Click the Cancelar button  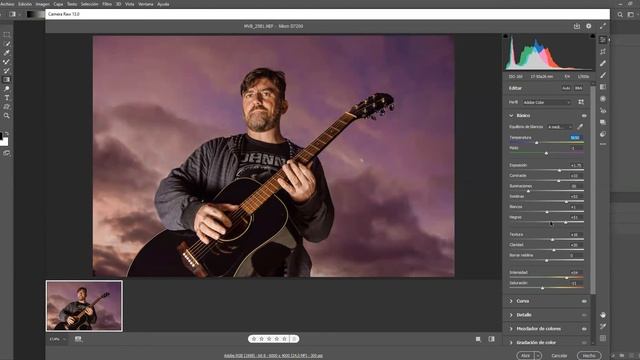point(559,356)
